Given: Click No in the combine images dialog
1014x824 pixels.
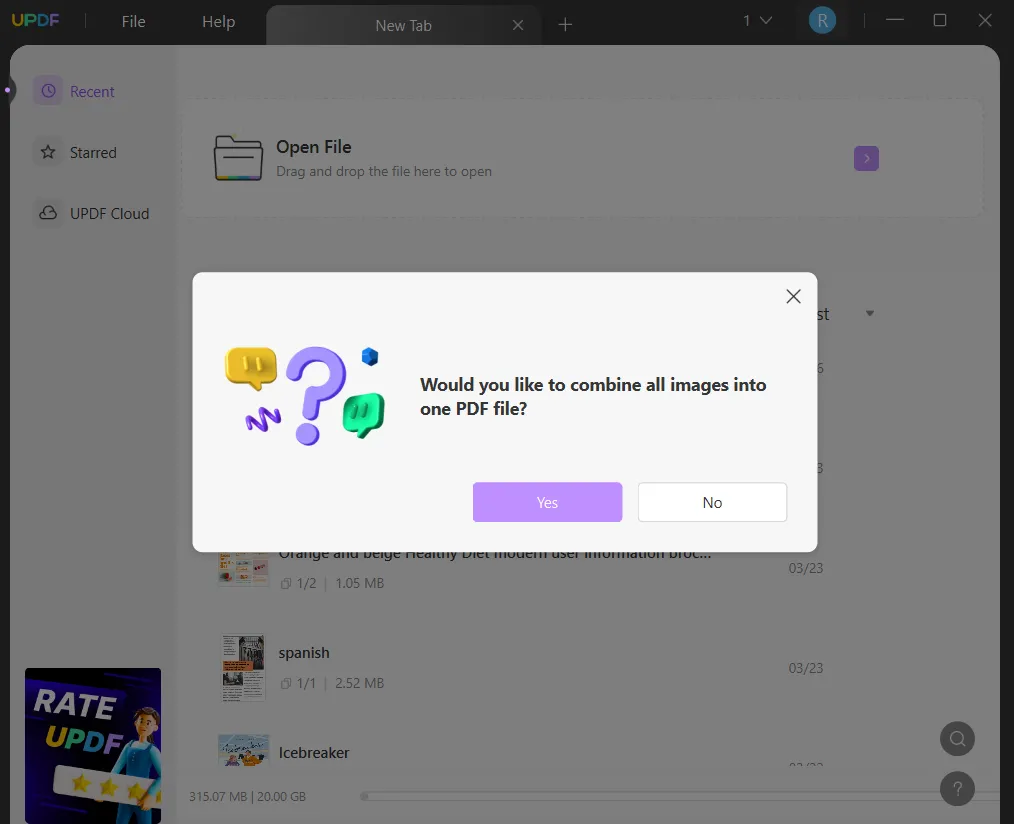Looking at the screenshot, I should 712,502.
